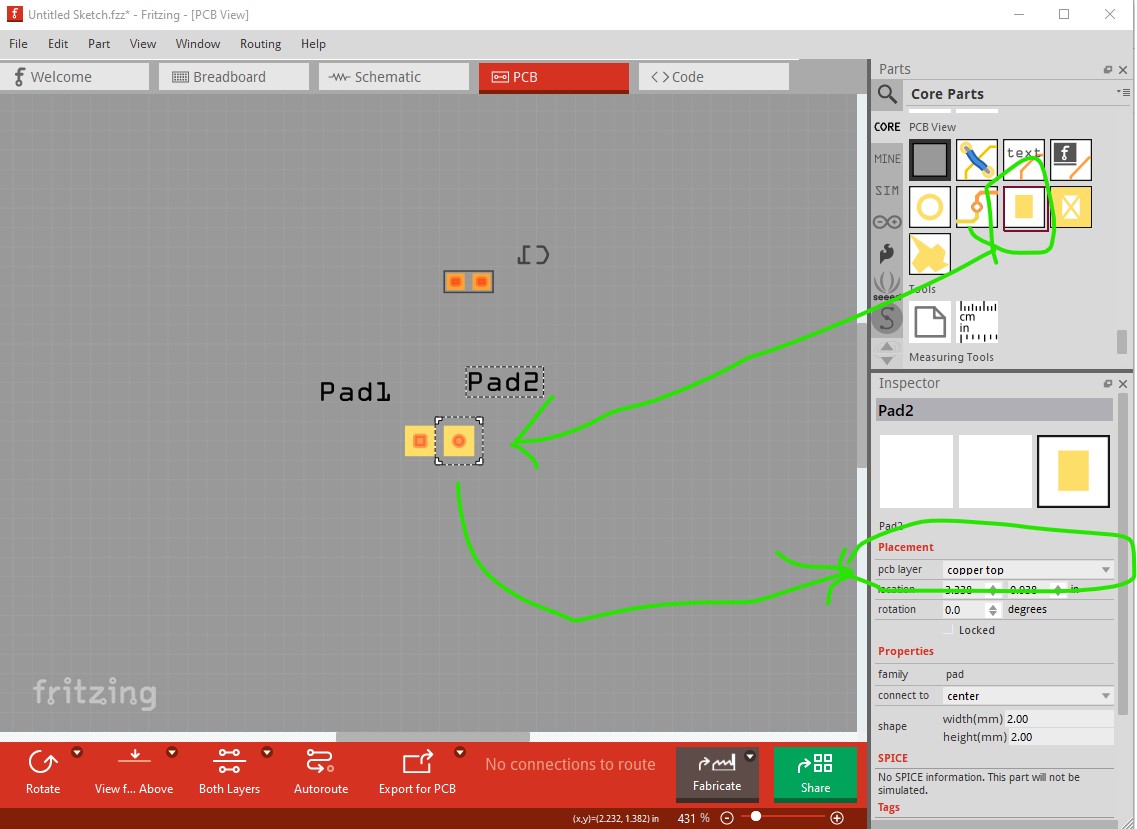Open the pcb layer dropdown
Image resolution: width=1137 pixels, height=829 pixels.
pos(1028,570)
